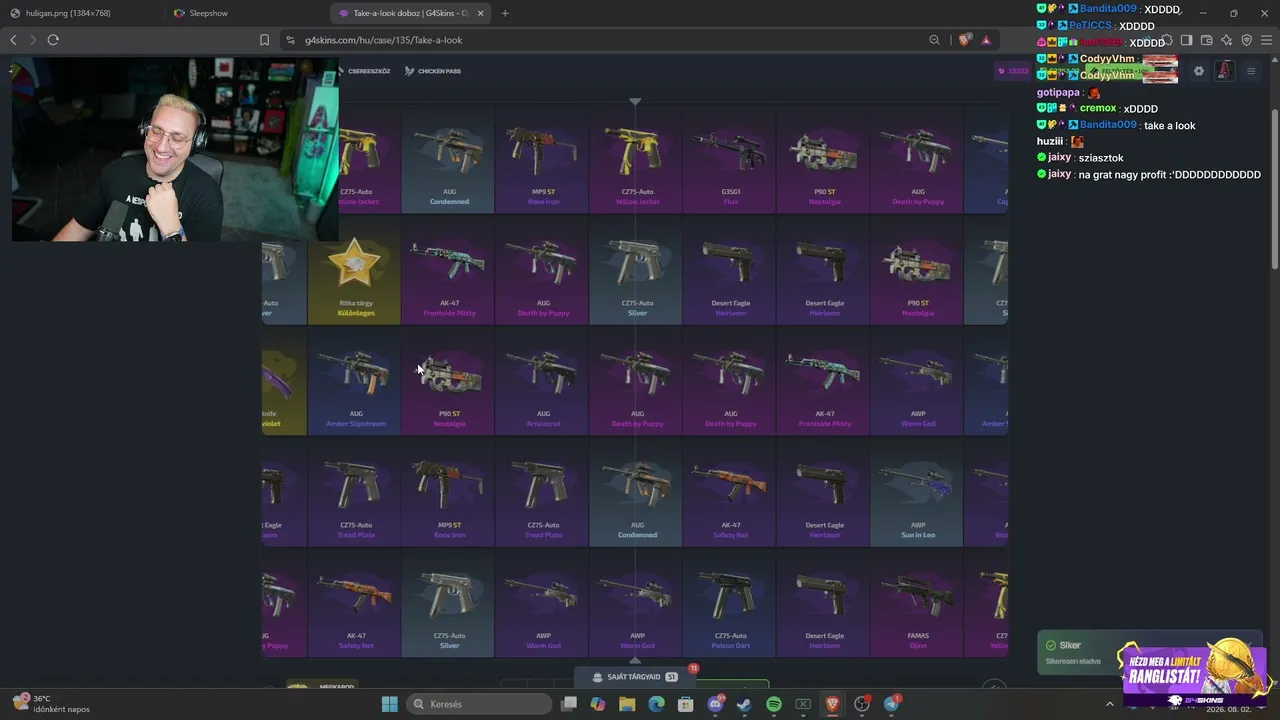Open the browser hamburger menu

1267,40
